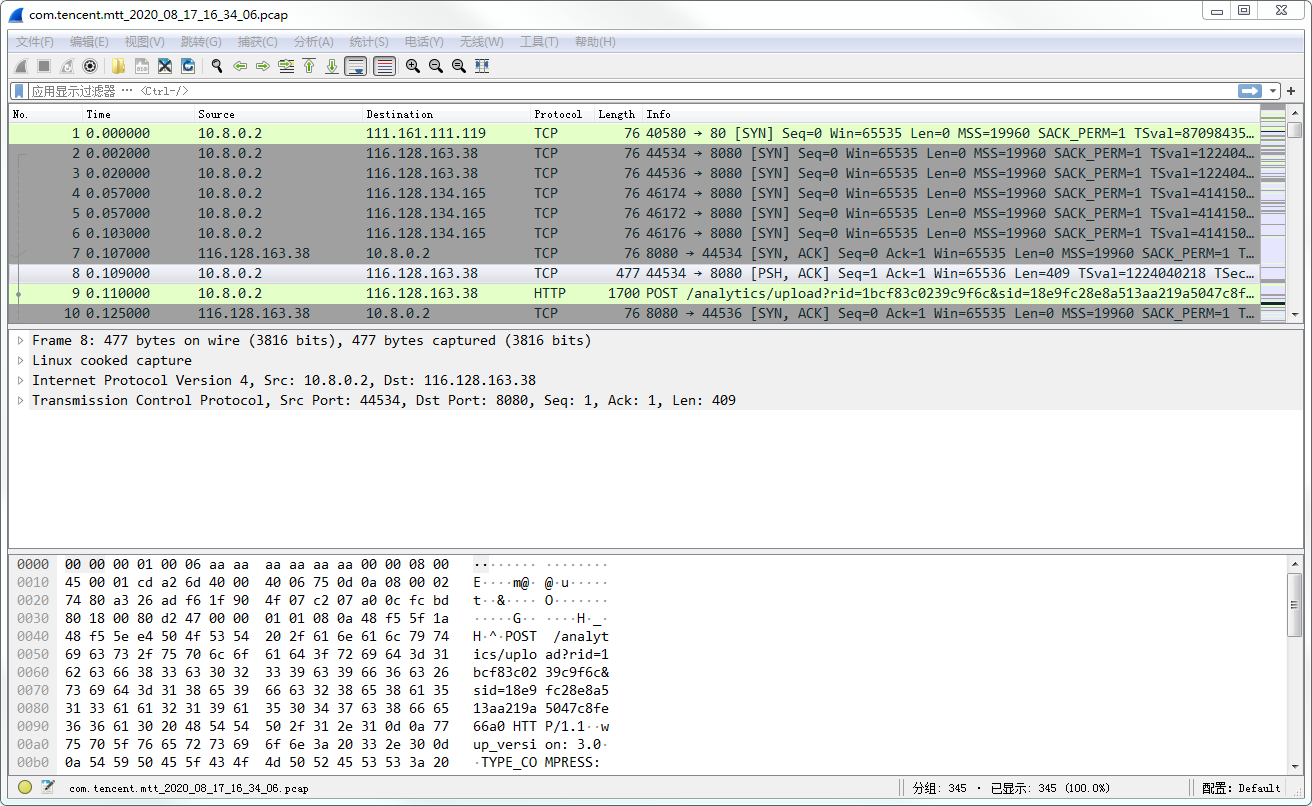
Task: Jump to last packet icon
Action: [332, 66]
